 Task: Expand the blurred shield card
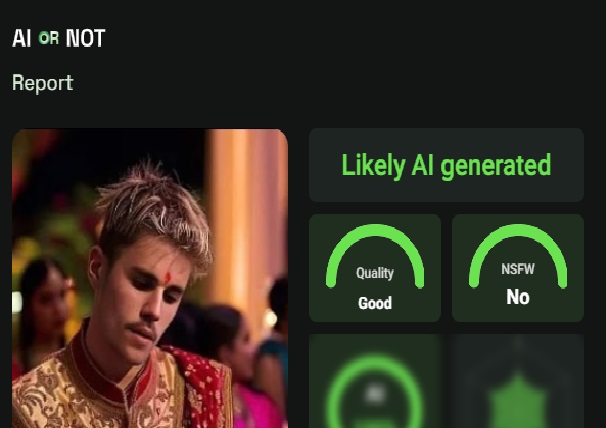518,381
